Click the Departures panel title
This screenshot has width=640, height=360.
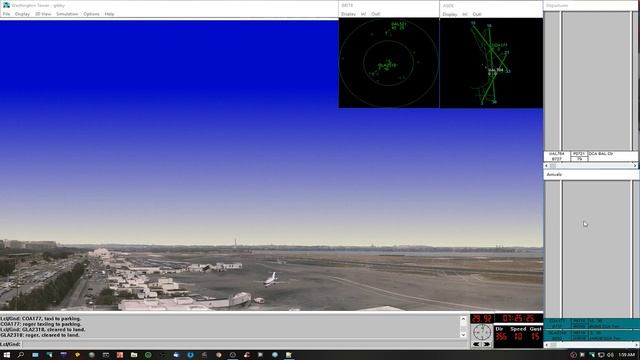pyautogui.click(x=557, y=5)
